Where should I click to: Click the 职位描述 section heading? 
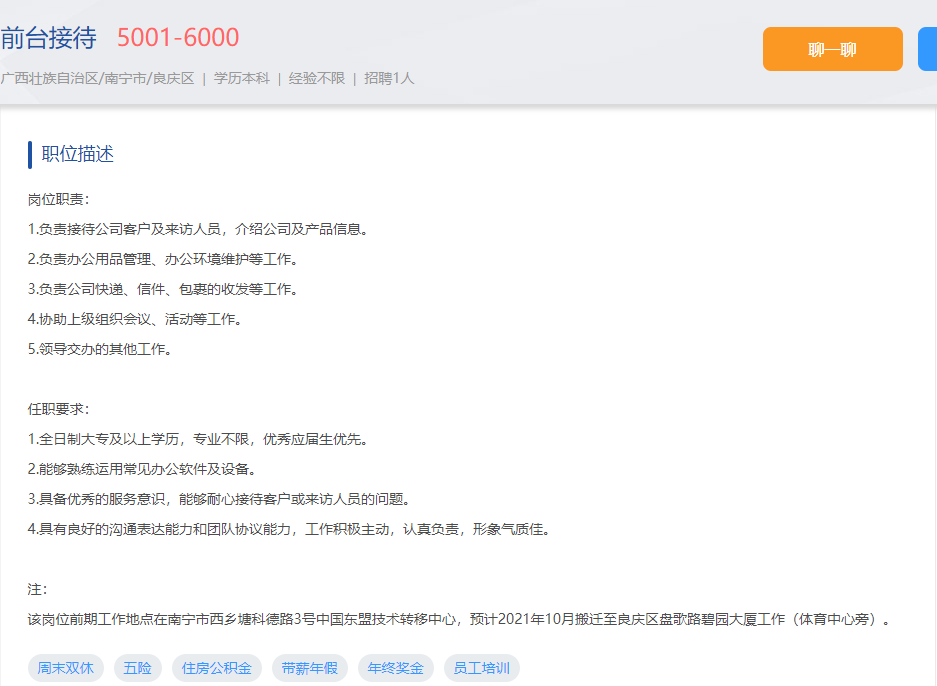(77, 154)
